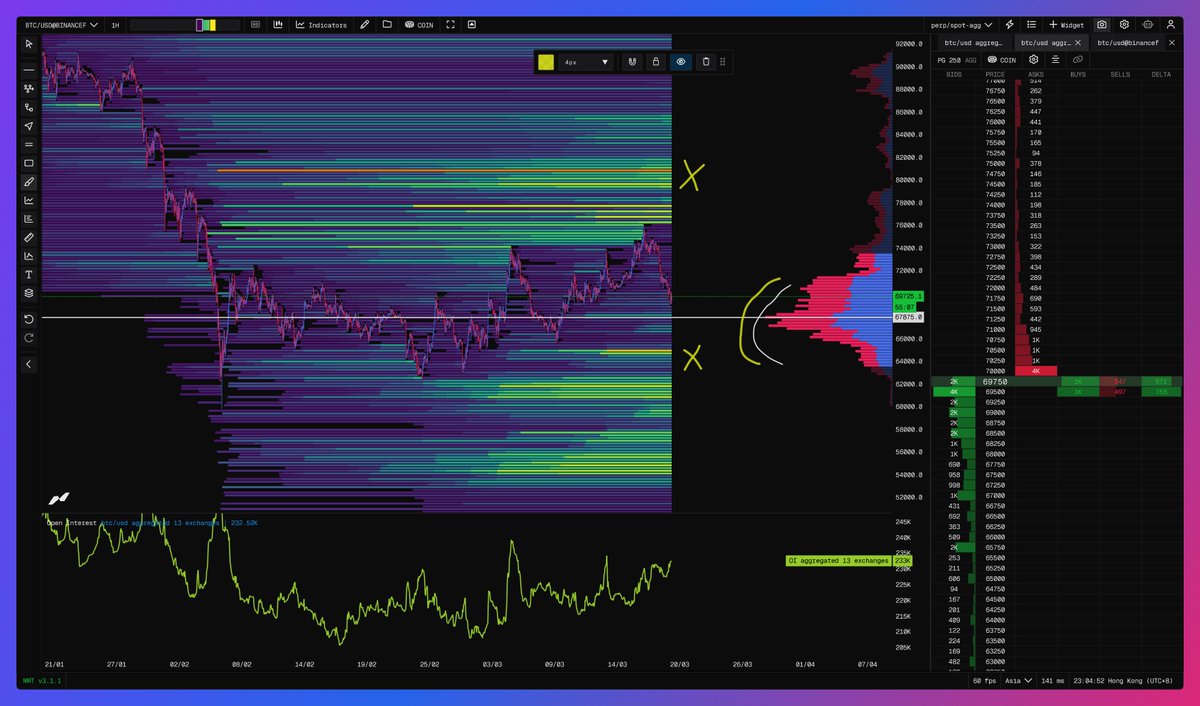
Task: Change the PG 250 price grouping
Action: point(949,60)
